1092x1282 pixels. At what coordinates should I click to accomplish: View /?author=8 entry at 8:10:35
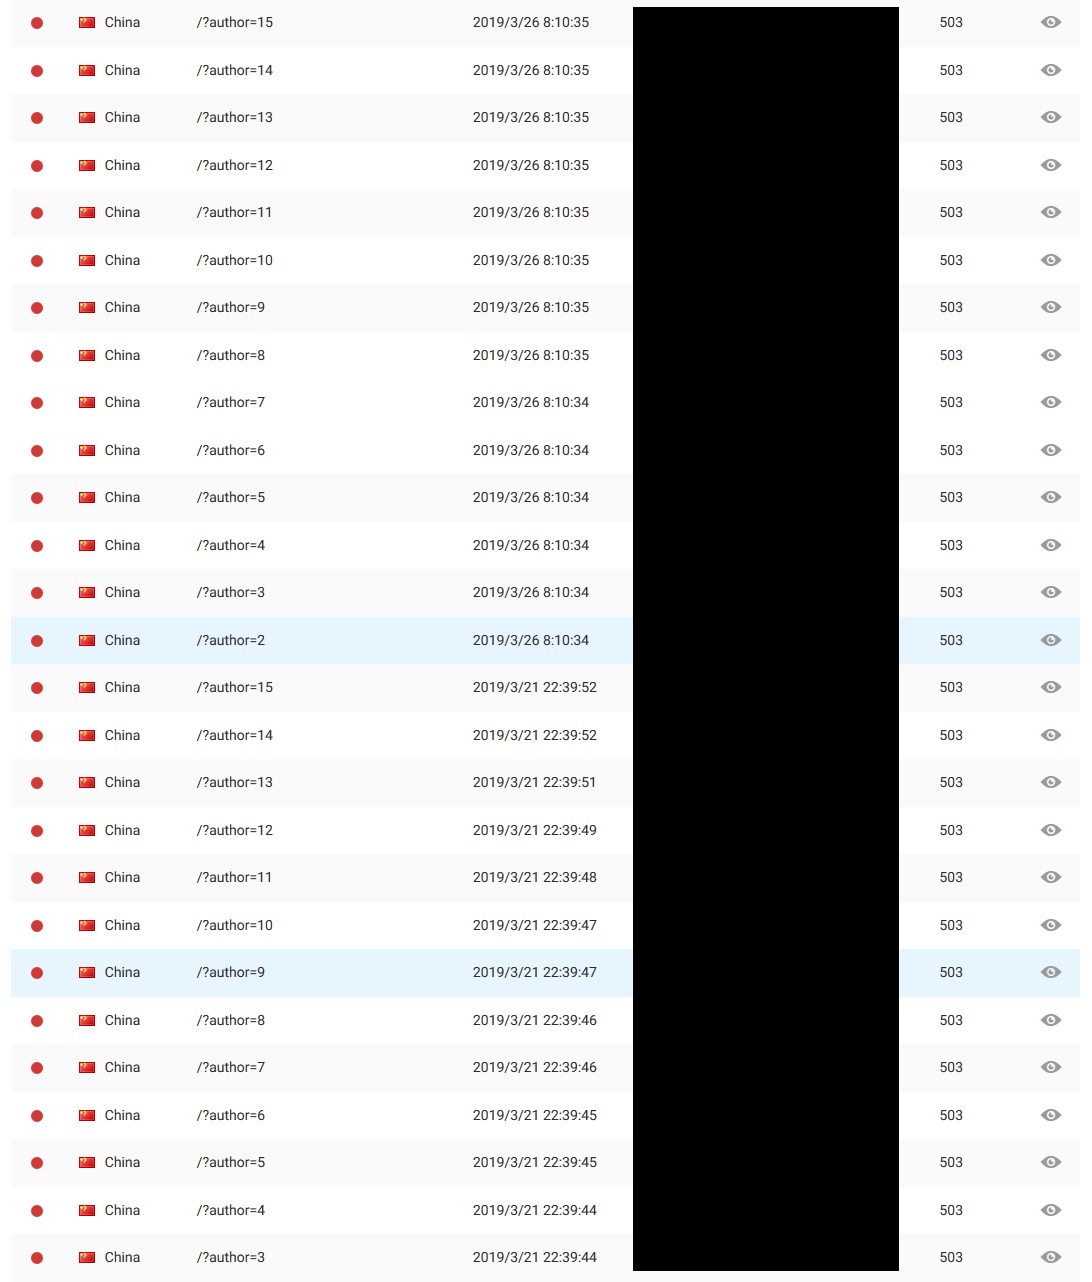(1050, 355)
